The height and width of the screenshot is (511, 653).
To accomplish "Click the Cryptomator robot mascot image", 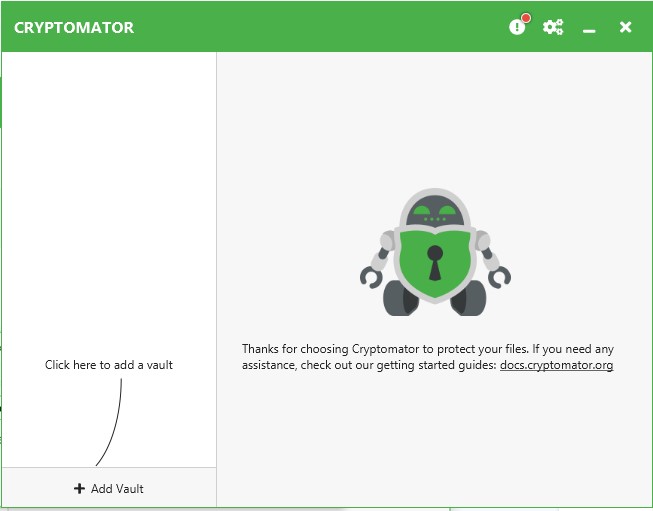I will tap(435, 252).
